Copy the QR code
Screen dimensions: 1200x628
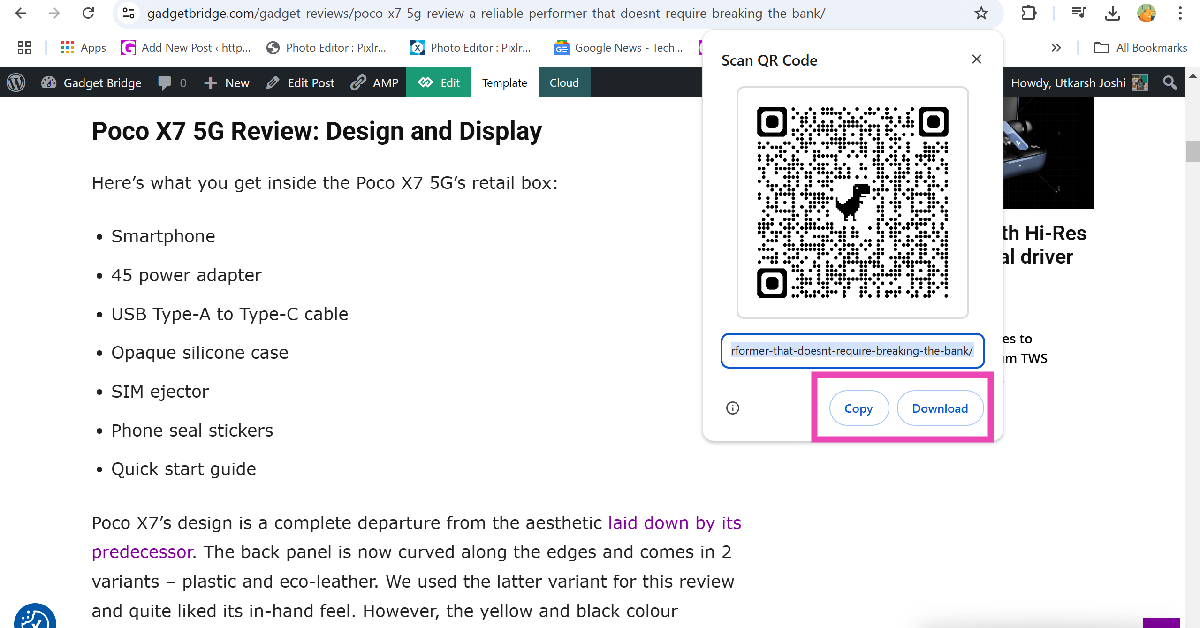pyautogui.click(x=858, y=409)
